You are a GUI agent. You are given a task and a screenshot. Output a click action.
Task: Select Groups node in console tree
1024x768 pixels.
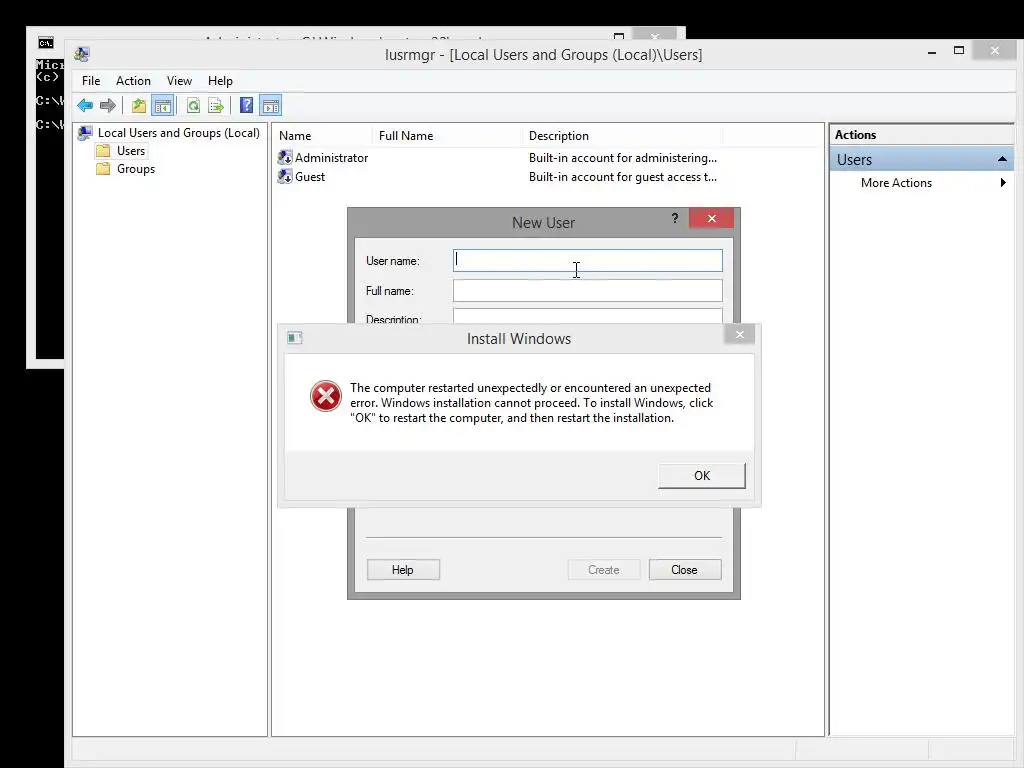(136, 169)
